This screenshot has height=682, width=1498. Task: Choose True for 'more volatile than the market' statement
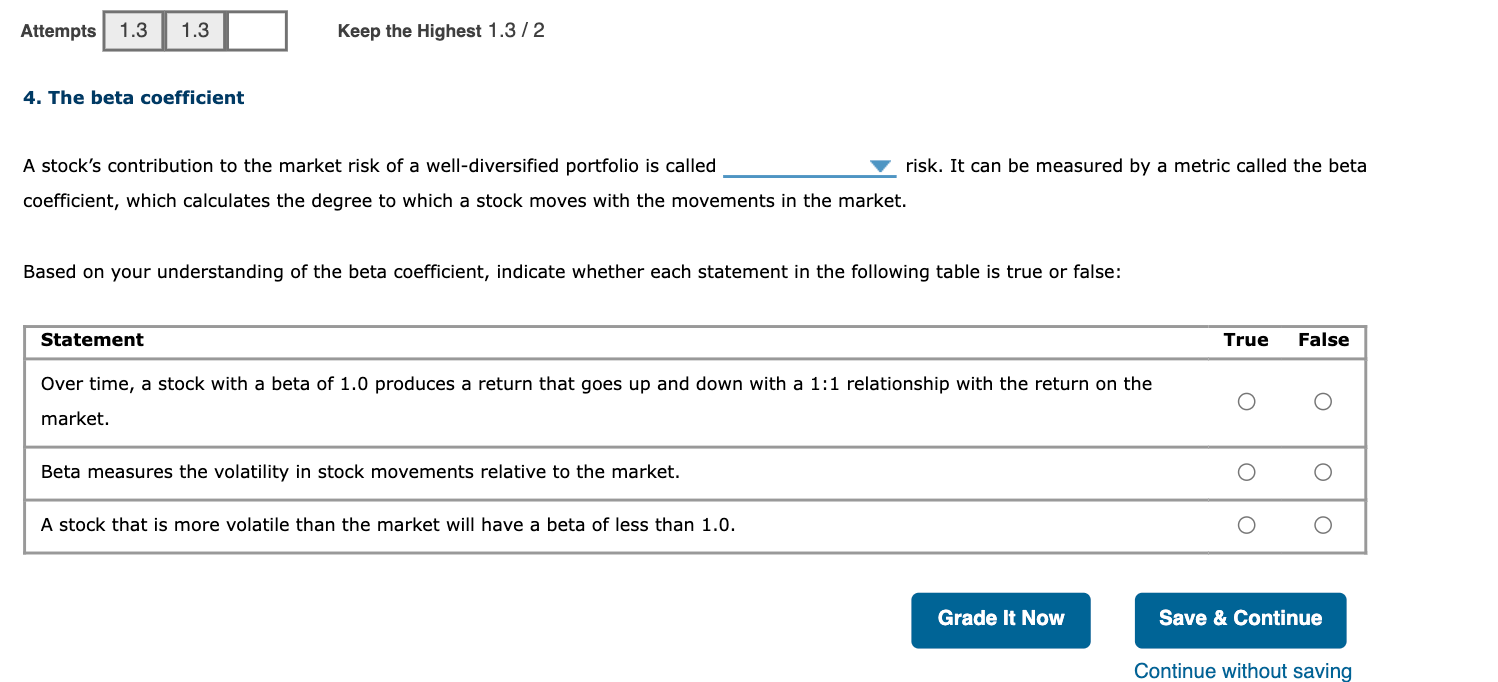pyautogui.click(x=1245, y=525)
